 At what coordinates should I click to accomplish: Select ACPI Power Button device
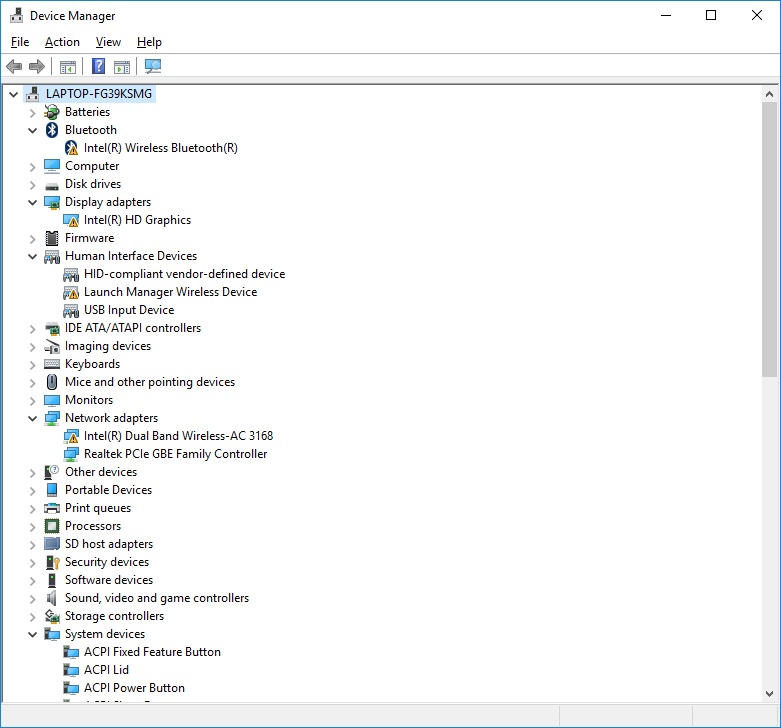(x=134, y=688)
